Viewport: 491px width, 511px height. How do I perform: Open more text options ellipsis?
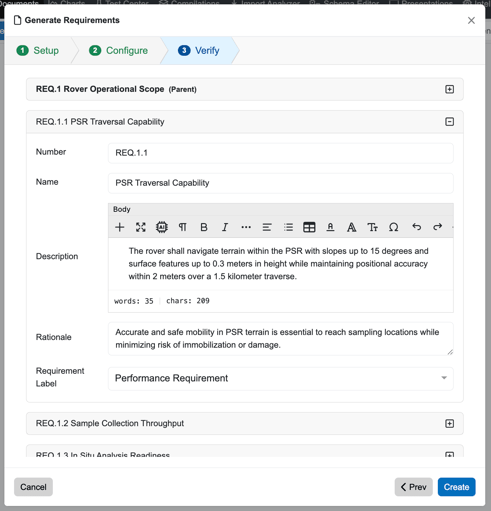click(246, 227)
